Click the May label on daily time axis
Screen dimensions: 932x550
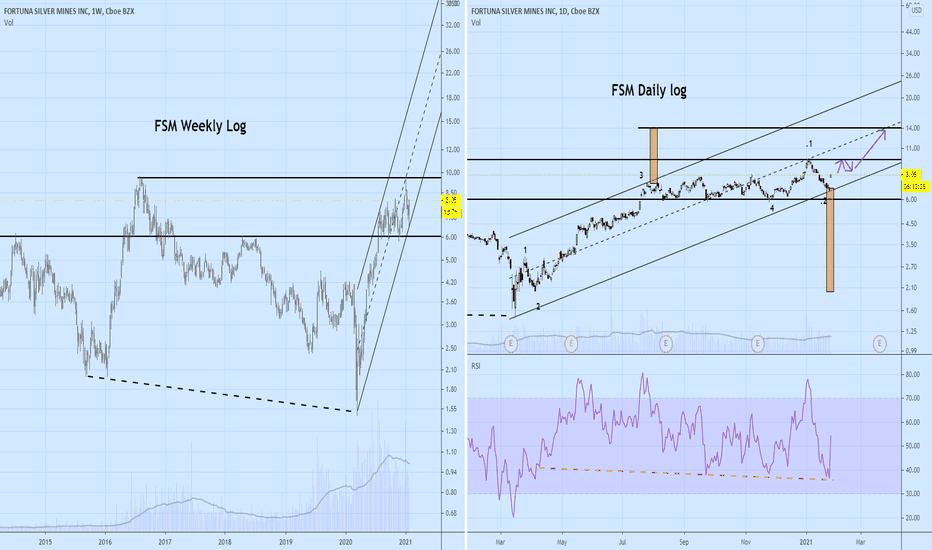562,542
